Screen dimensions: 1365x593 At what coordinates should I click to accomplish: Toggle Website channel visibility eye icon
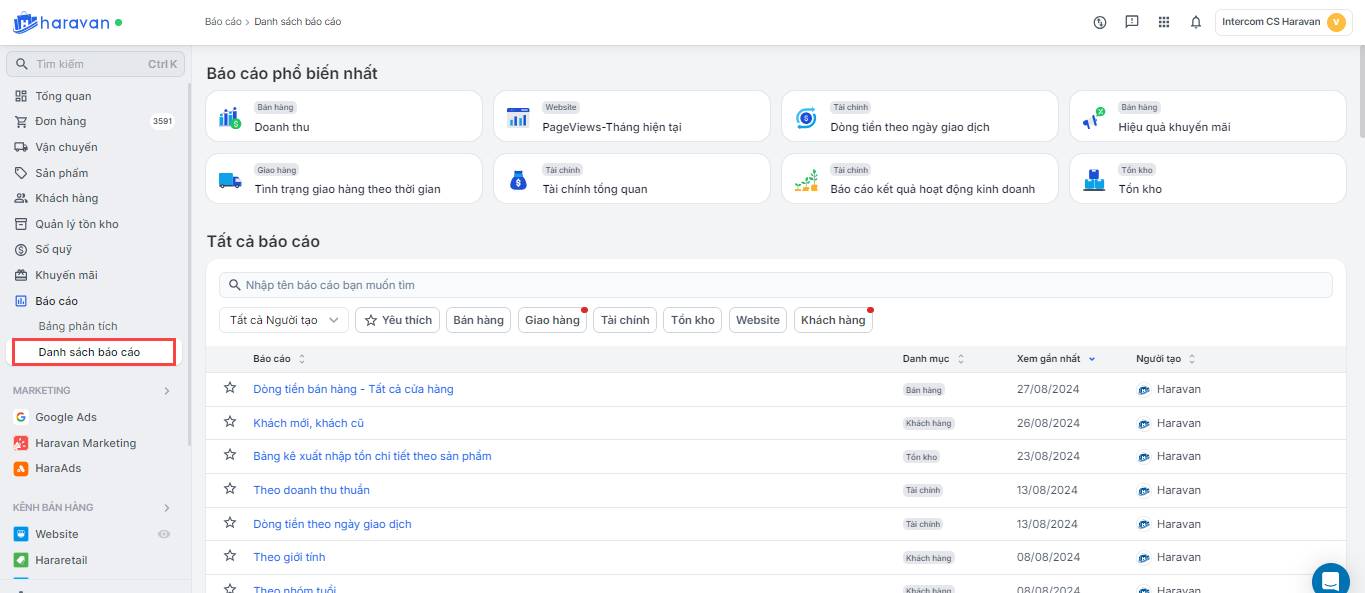click(165, 534)
